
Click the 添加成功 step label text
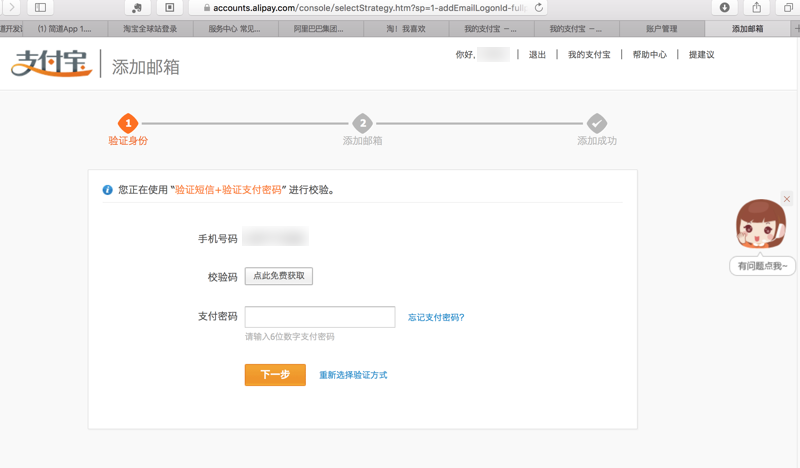597,141
